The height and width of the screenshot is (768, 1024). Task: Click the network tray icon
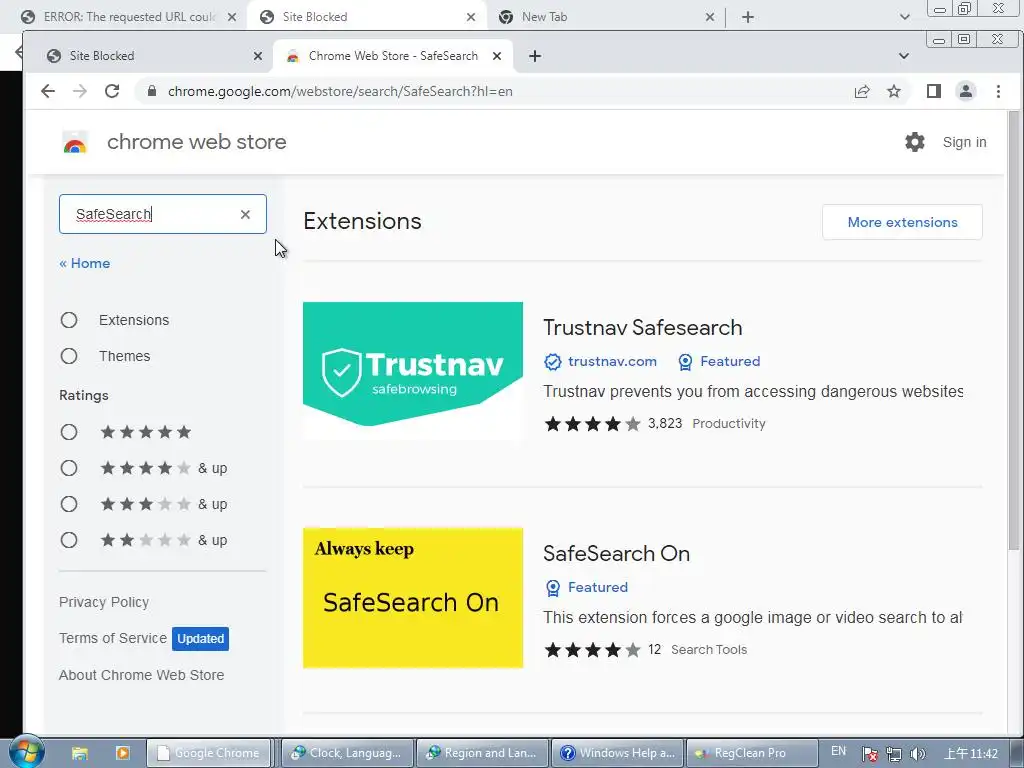pyautogui.click(x=894, y=754)
